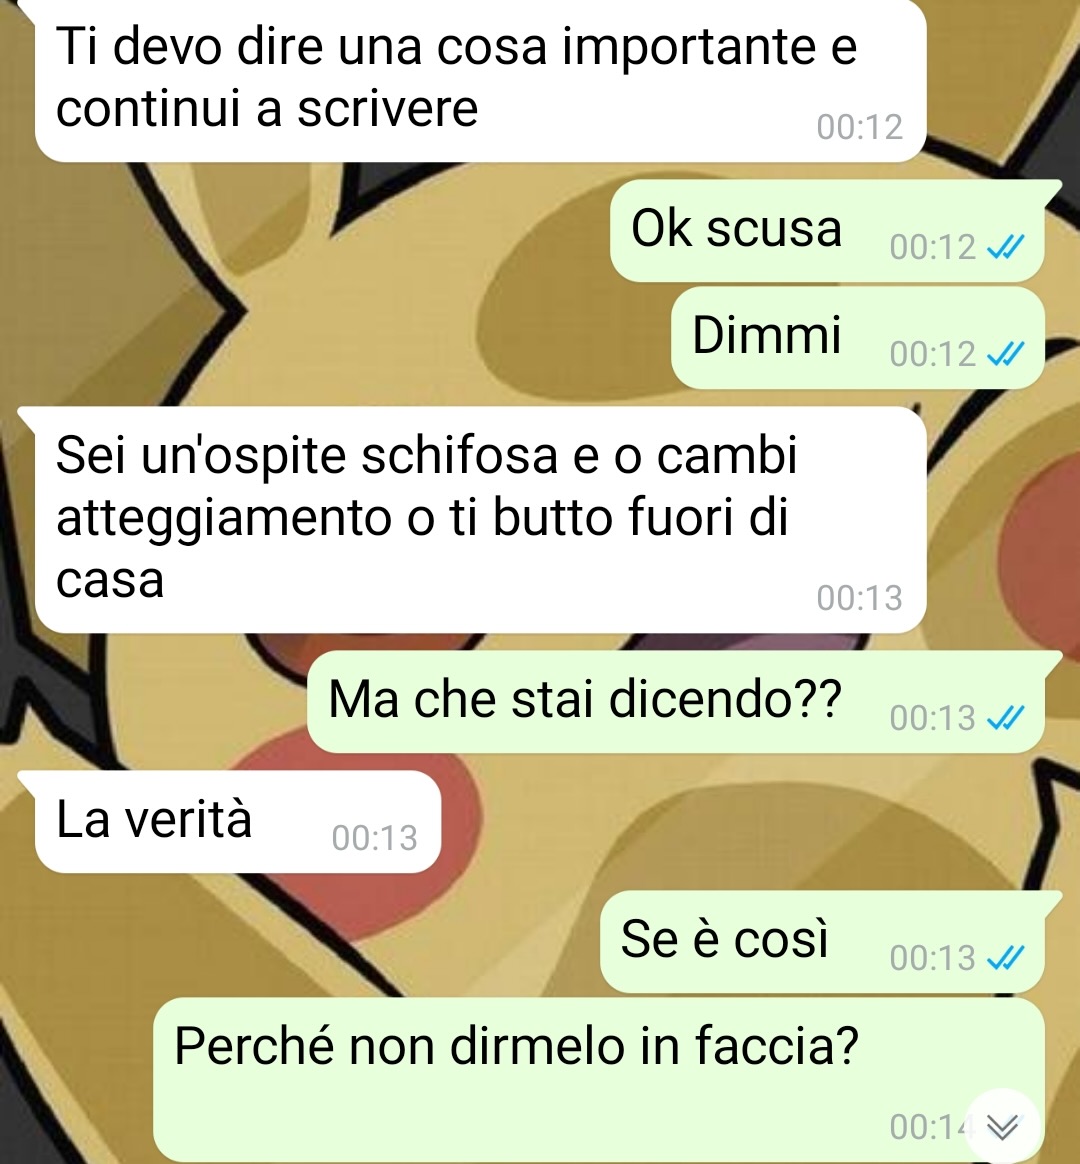Select the 'Ti devo dire una cosa importante' message
The height and width of the screenshot is (1164, 1080).
480,79
